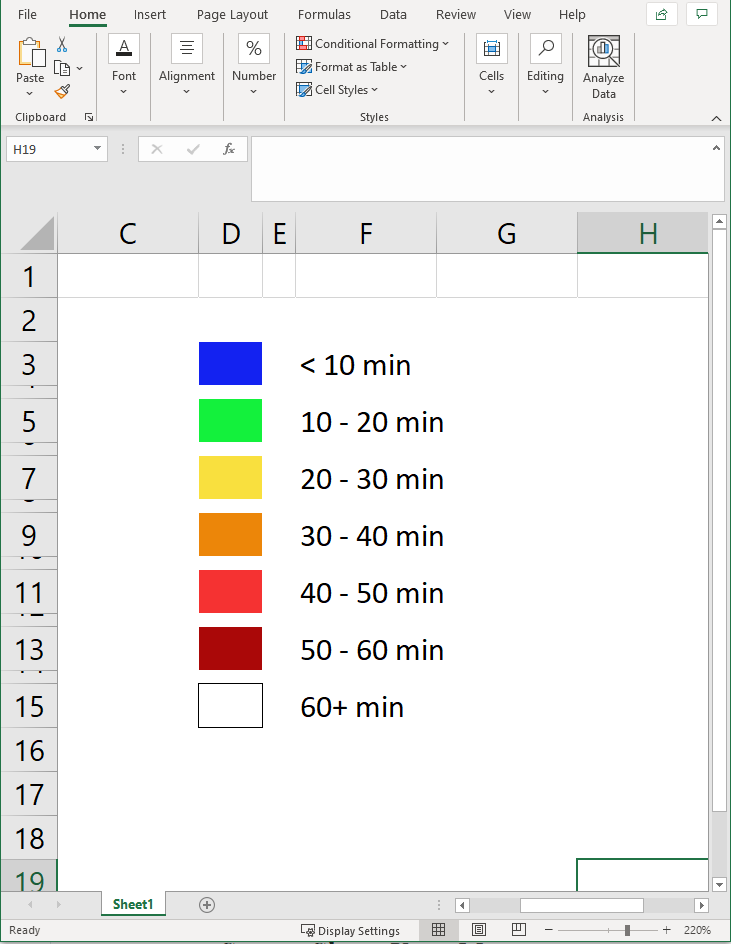Switch to Page Break Preview view
This screenshot has height=944, width=731.
tap(517, 930)
